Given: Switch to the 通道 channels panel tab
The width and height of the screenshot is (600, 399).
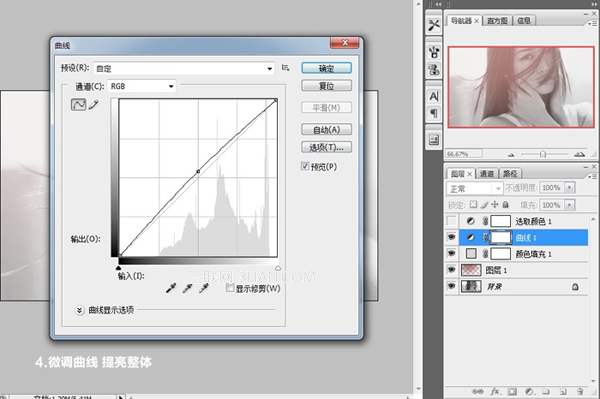Looking at the screenshot, I should coord(487,174).
